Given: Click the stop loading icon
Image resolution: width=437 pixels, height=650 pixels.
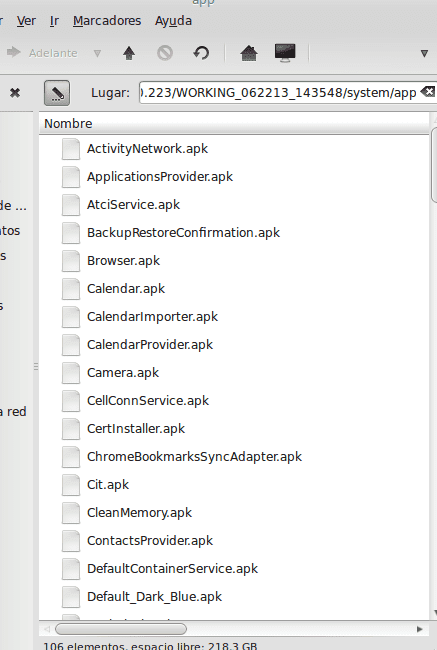Looking at the screenshot, I should pos(165,53).
